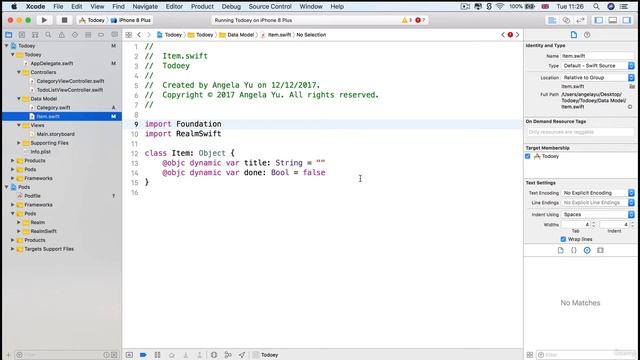Open the Navigate menu

click(145, 7)
